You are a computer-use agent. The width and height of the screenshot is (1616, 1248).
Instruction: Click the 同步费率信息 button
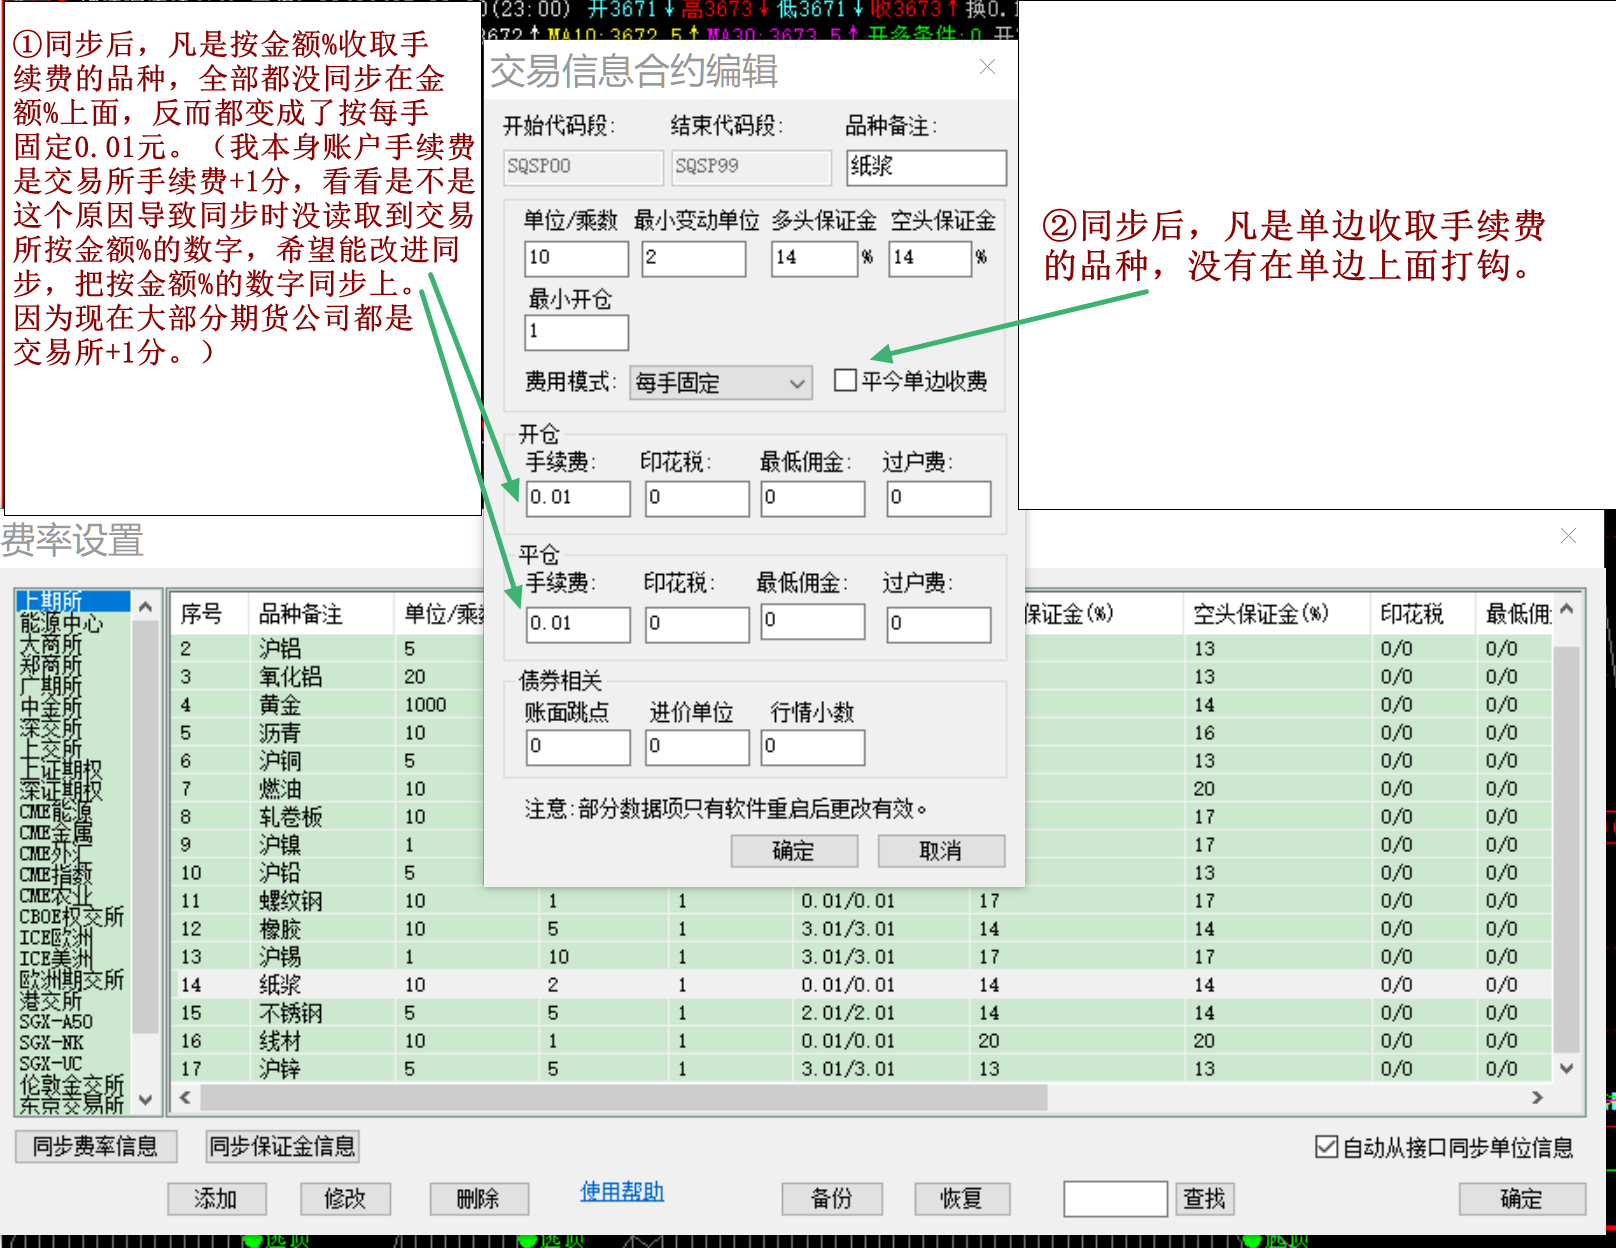click(96, 1146)
